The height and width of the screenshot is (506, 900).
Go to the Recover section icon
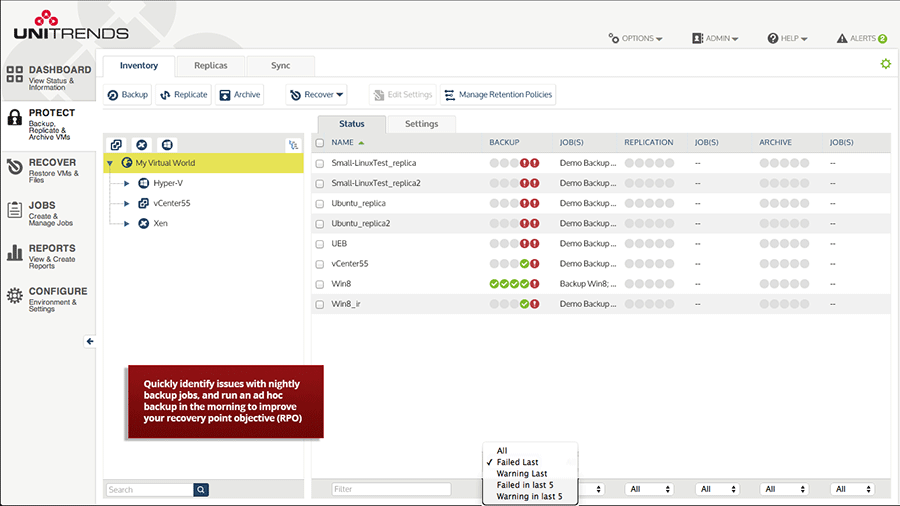coord(14,167)
